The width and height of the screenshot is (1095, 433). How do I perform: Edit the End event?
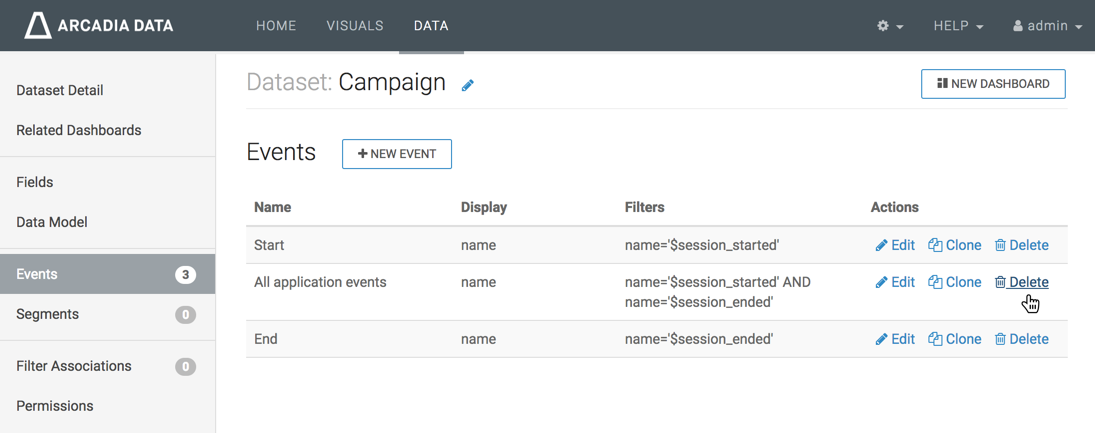click(895, 339)
